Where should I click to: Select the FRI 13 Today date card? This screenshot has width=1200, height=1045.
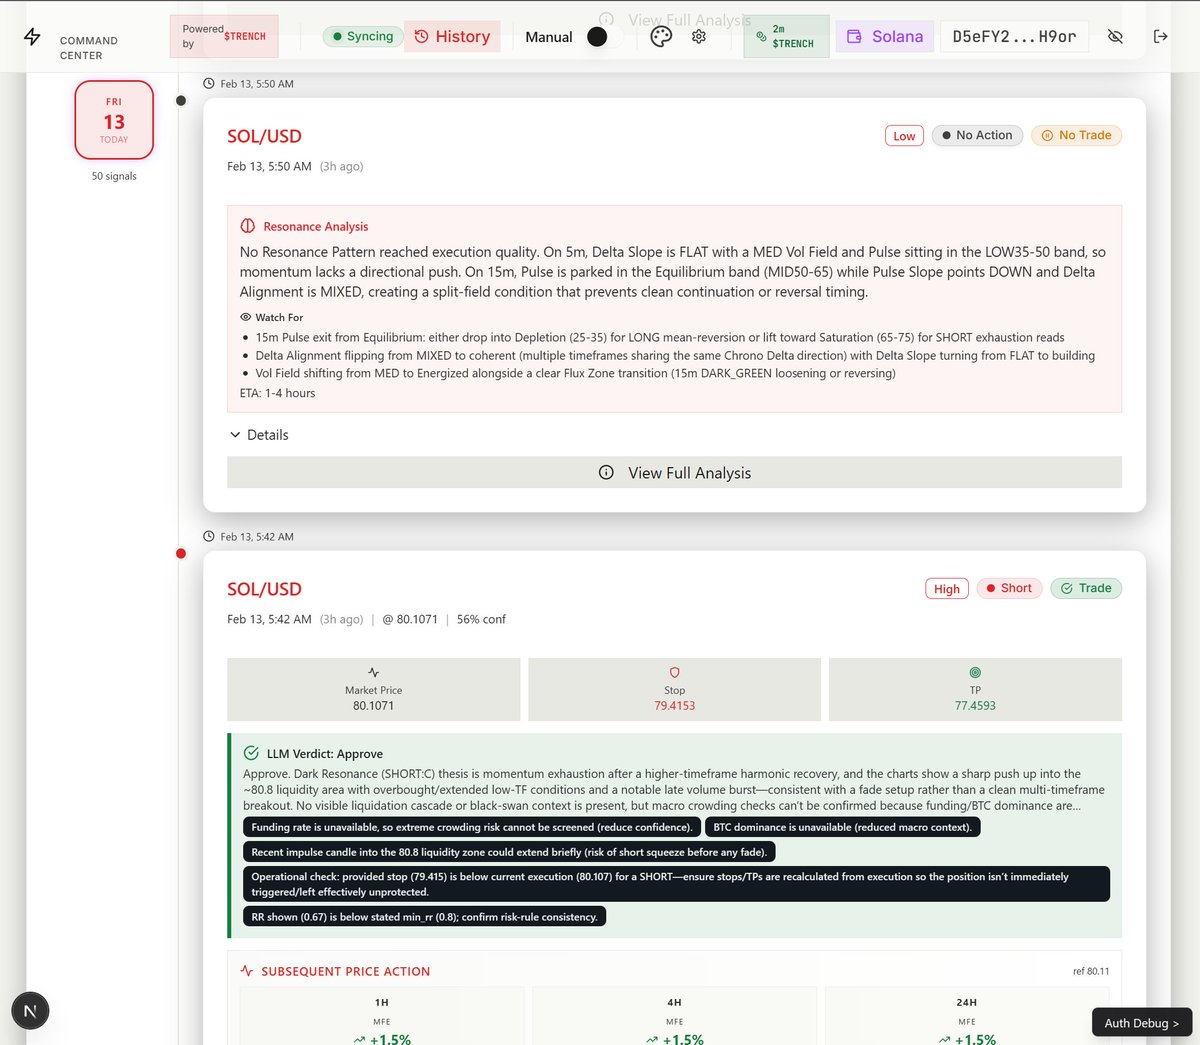click(x=114, y=120)
